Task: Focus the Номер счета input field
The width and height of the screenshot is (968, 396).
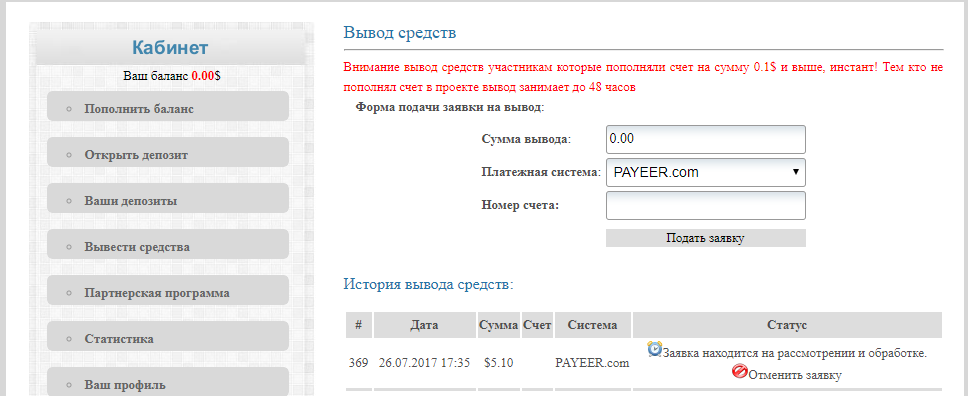Action: tap(706, 205)
